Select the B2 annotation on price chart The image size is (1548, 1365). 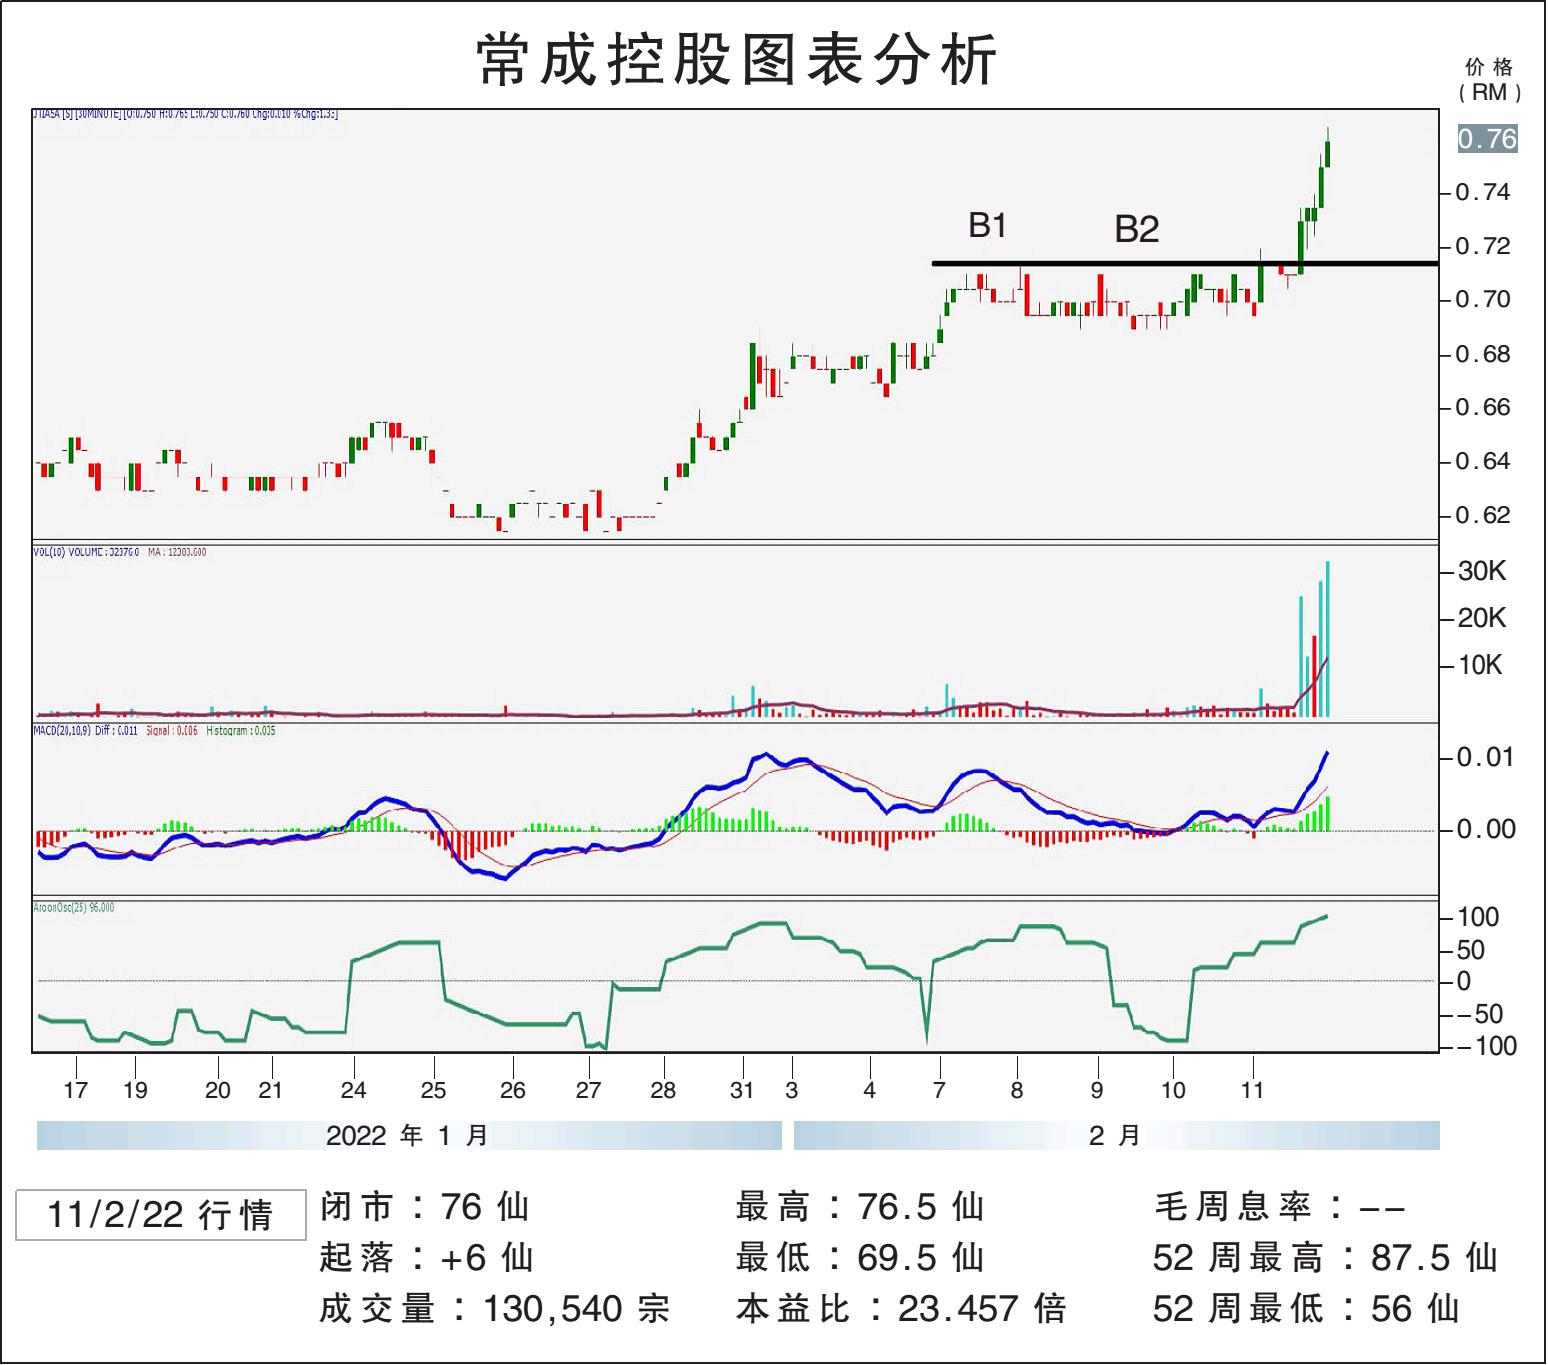[x=1137, y=229]
